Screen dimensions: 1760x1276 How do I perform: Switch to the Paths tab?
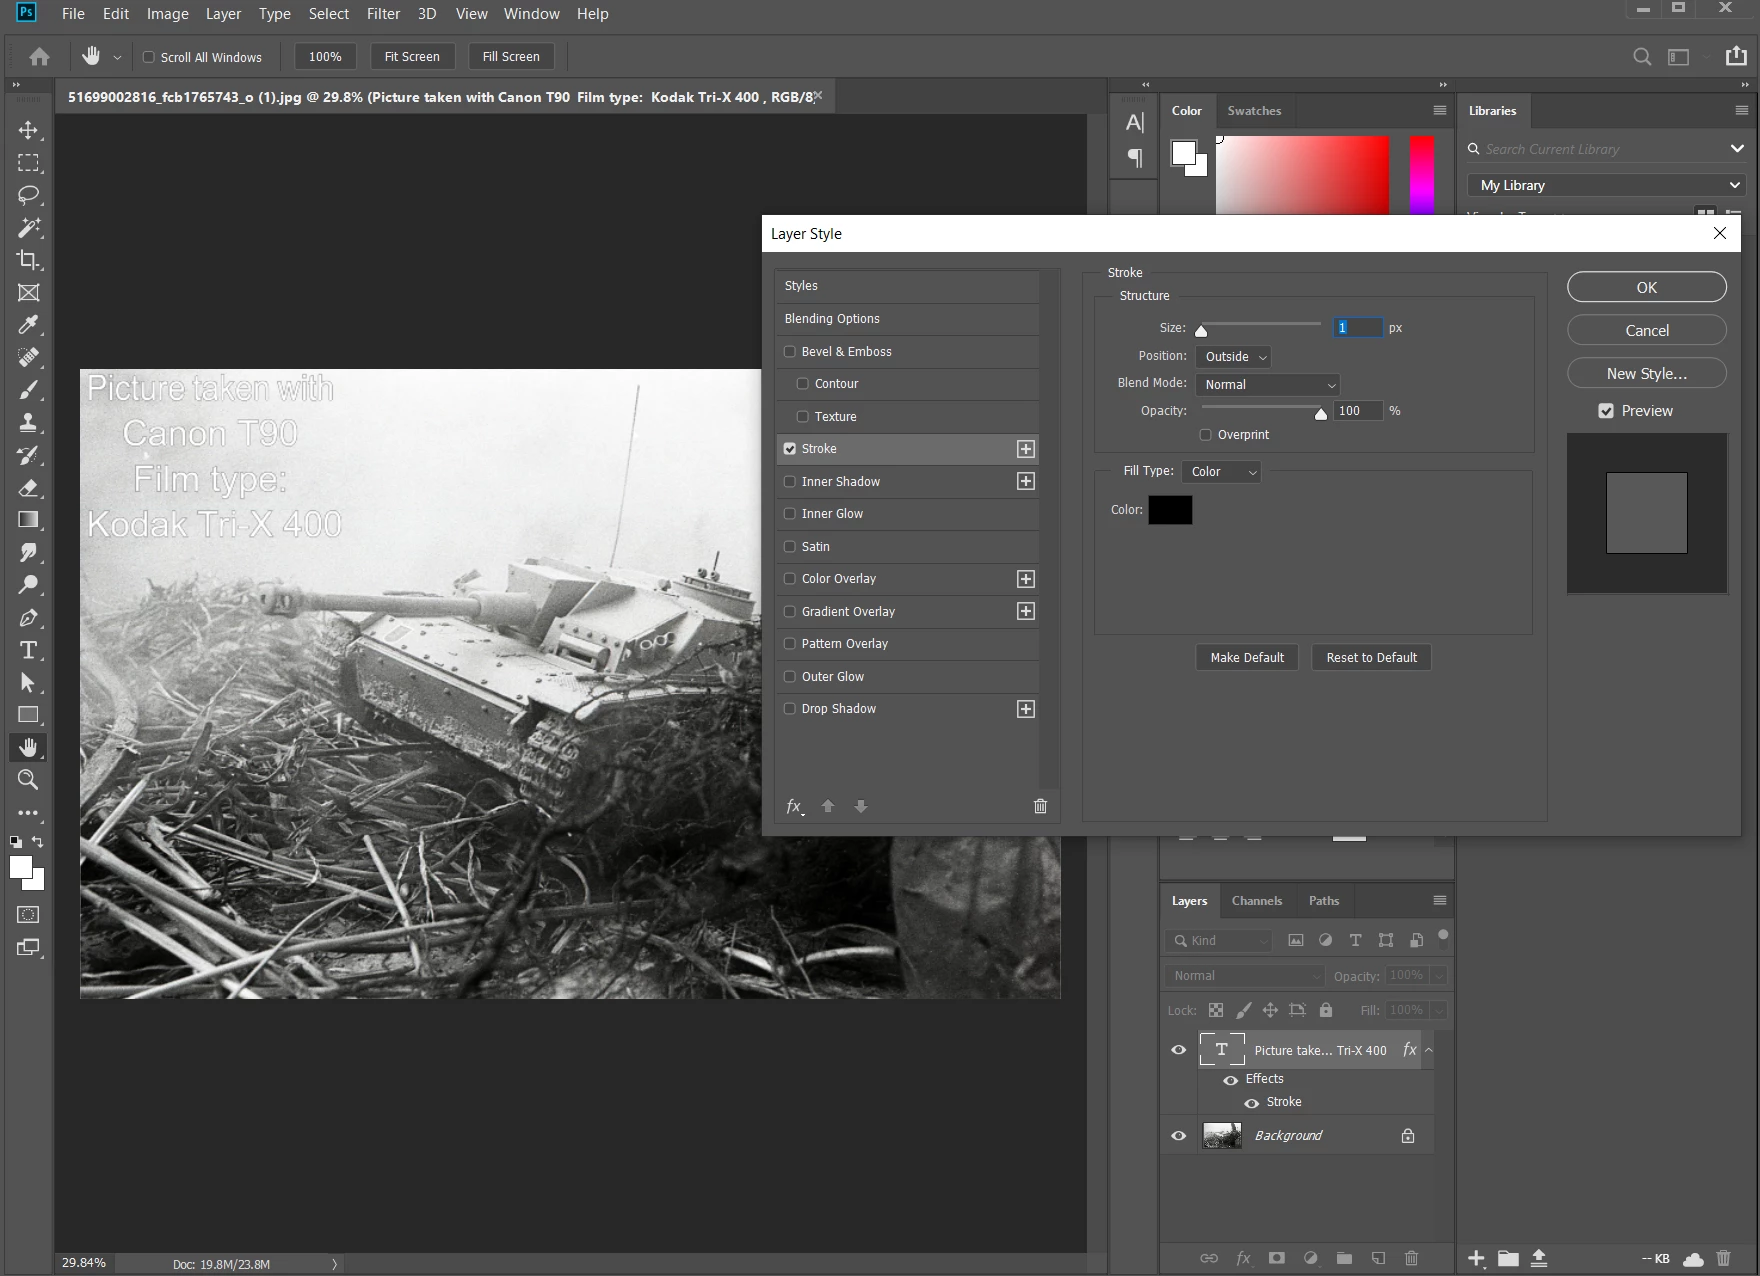click(x=1324, y=901)
